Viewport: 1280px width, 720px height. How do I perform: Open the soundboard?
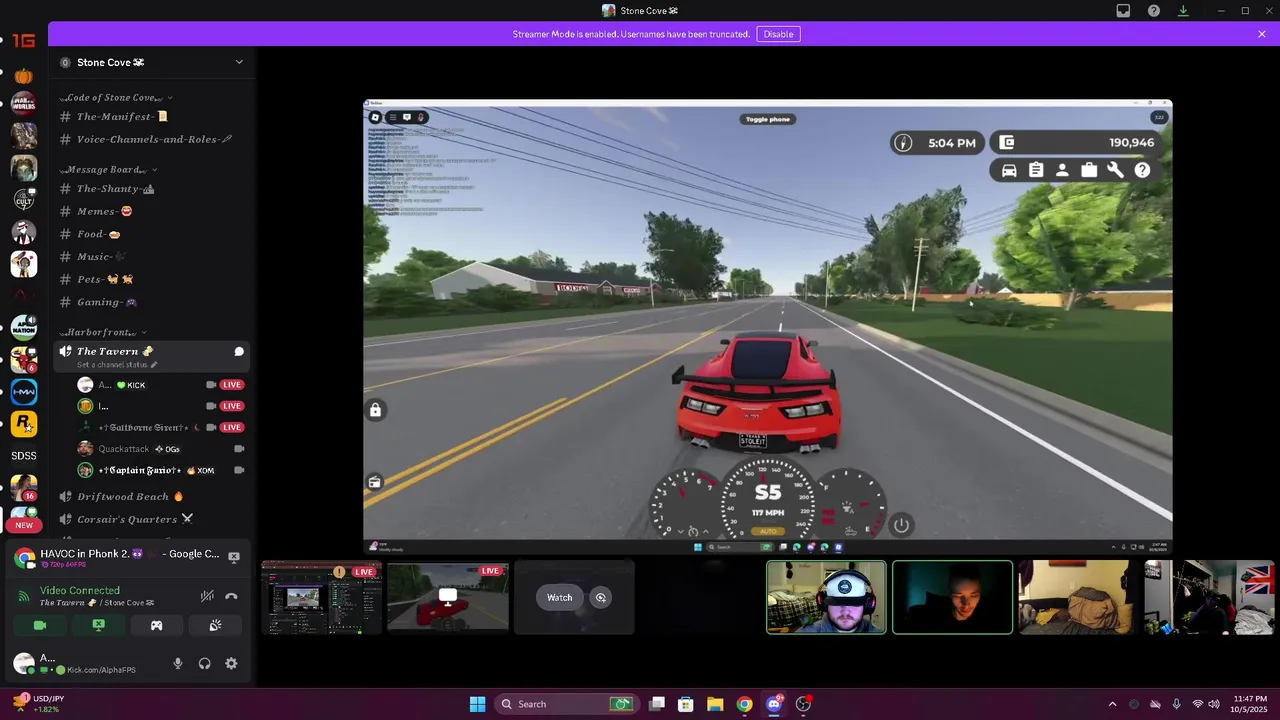point(215,625)
